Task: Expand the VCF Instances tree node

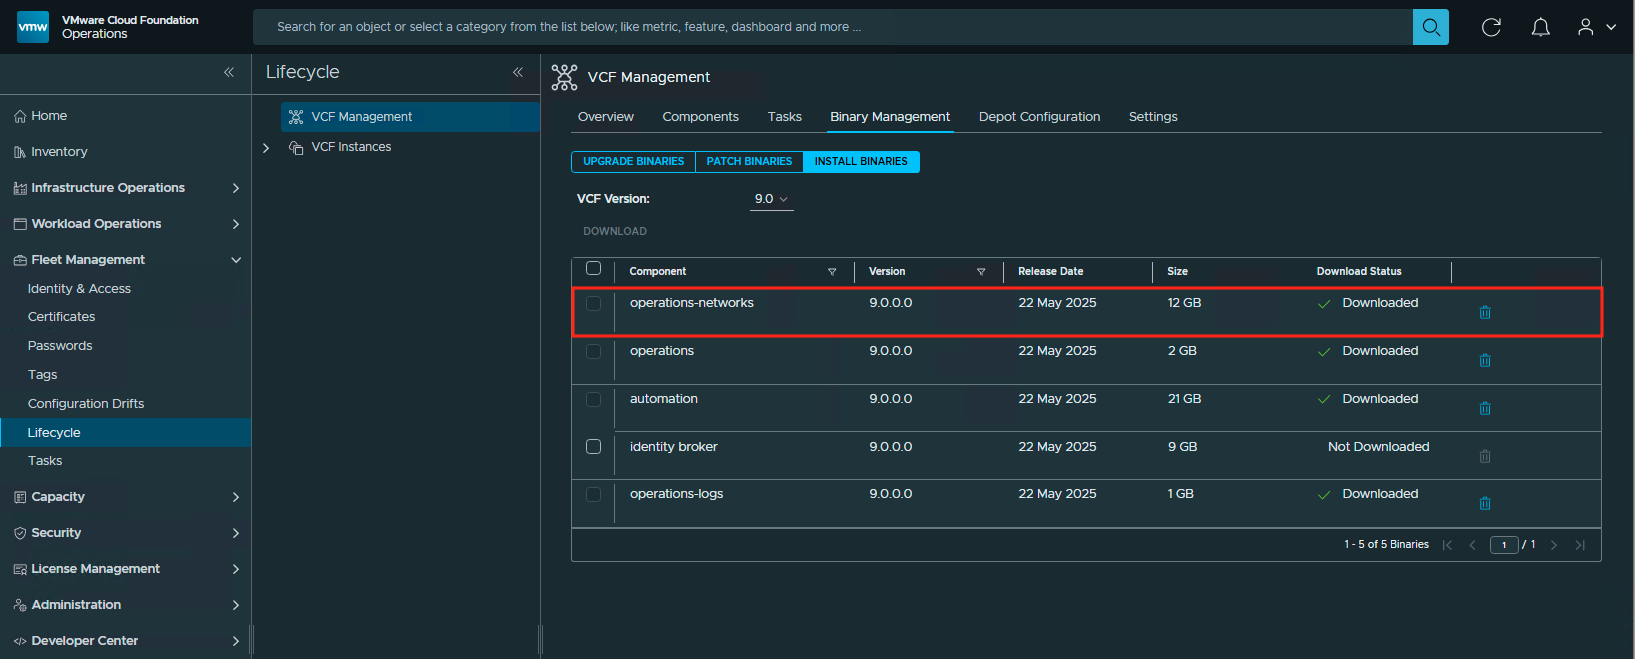Action: click(x=266, y=148)
